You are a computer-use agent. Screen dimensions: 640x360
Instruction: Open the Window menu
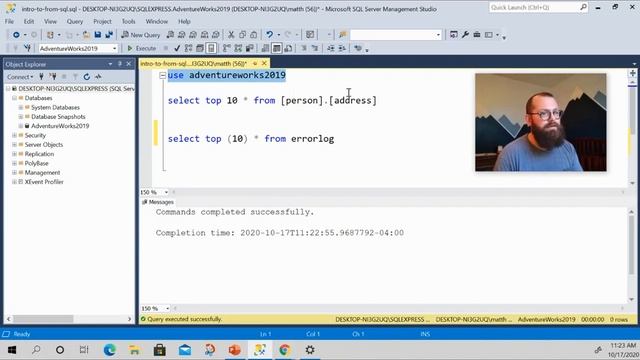coord(157,21)
